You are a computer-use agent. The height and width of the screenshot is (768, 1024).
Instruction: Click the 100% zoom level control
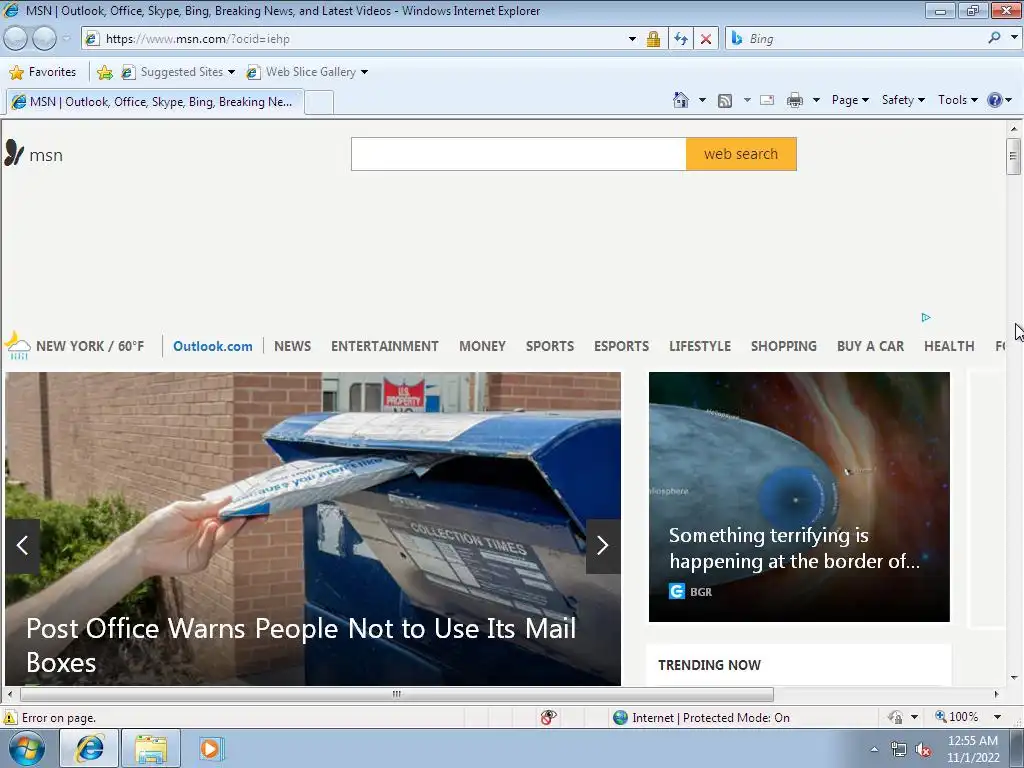[957, 717]
